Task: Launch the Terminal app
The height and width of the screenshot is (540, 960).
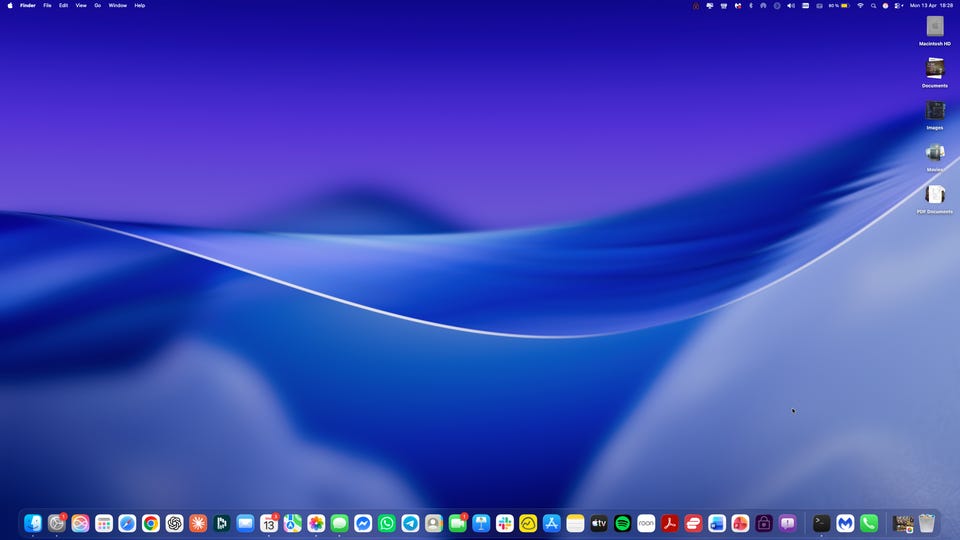Action: pos(821,523)
